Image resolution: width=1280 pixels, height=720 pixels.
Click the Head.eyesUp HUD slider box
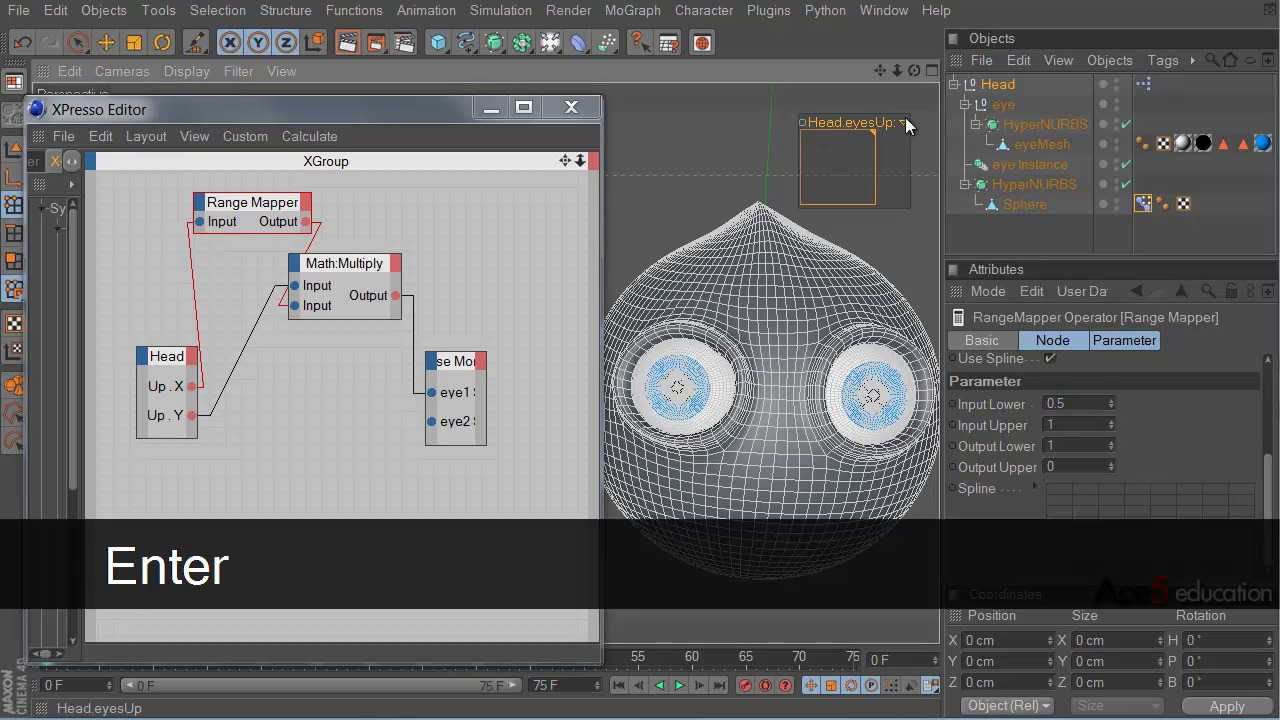pyautogui.click(x=838, y=168)
